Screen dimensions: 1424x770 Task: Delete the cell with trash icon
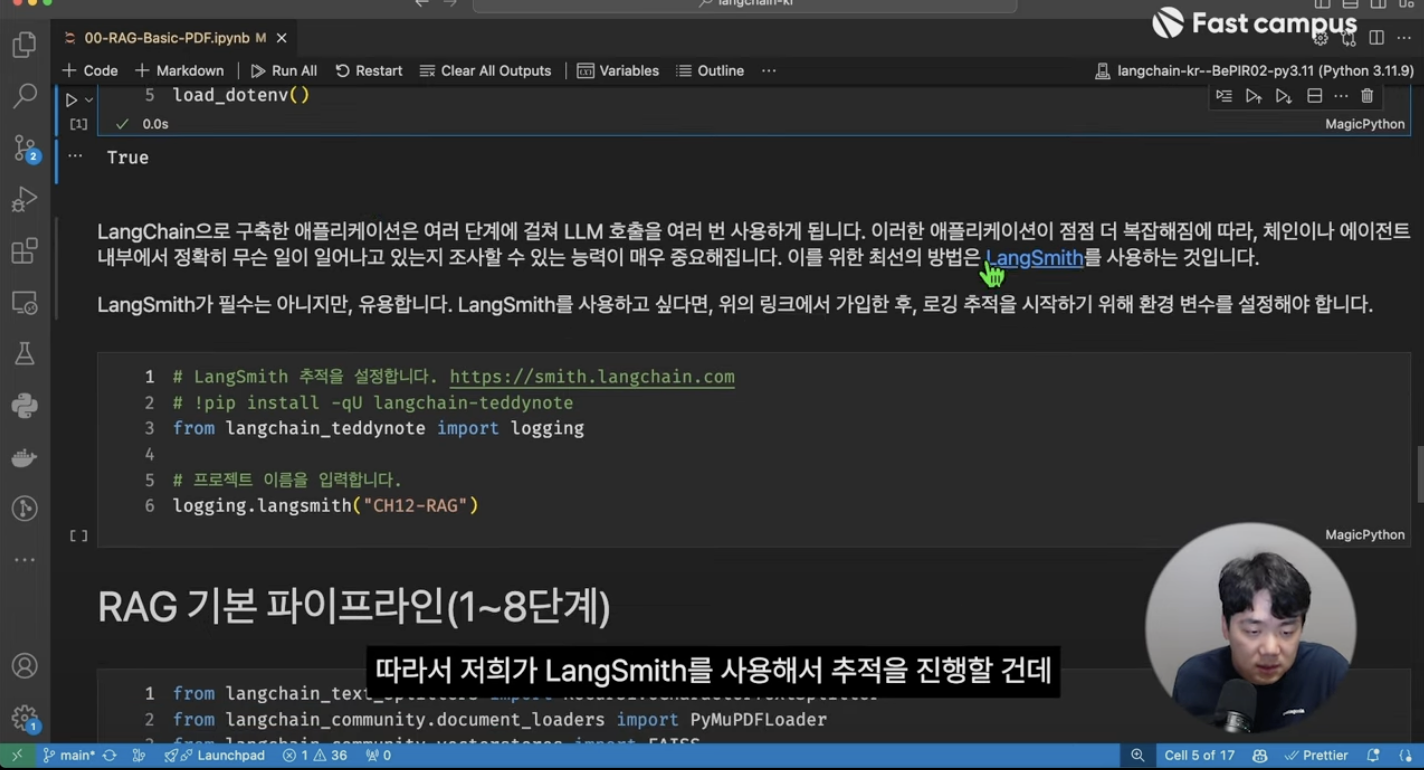1367,96
